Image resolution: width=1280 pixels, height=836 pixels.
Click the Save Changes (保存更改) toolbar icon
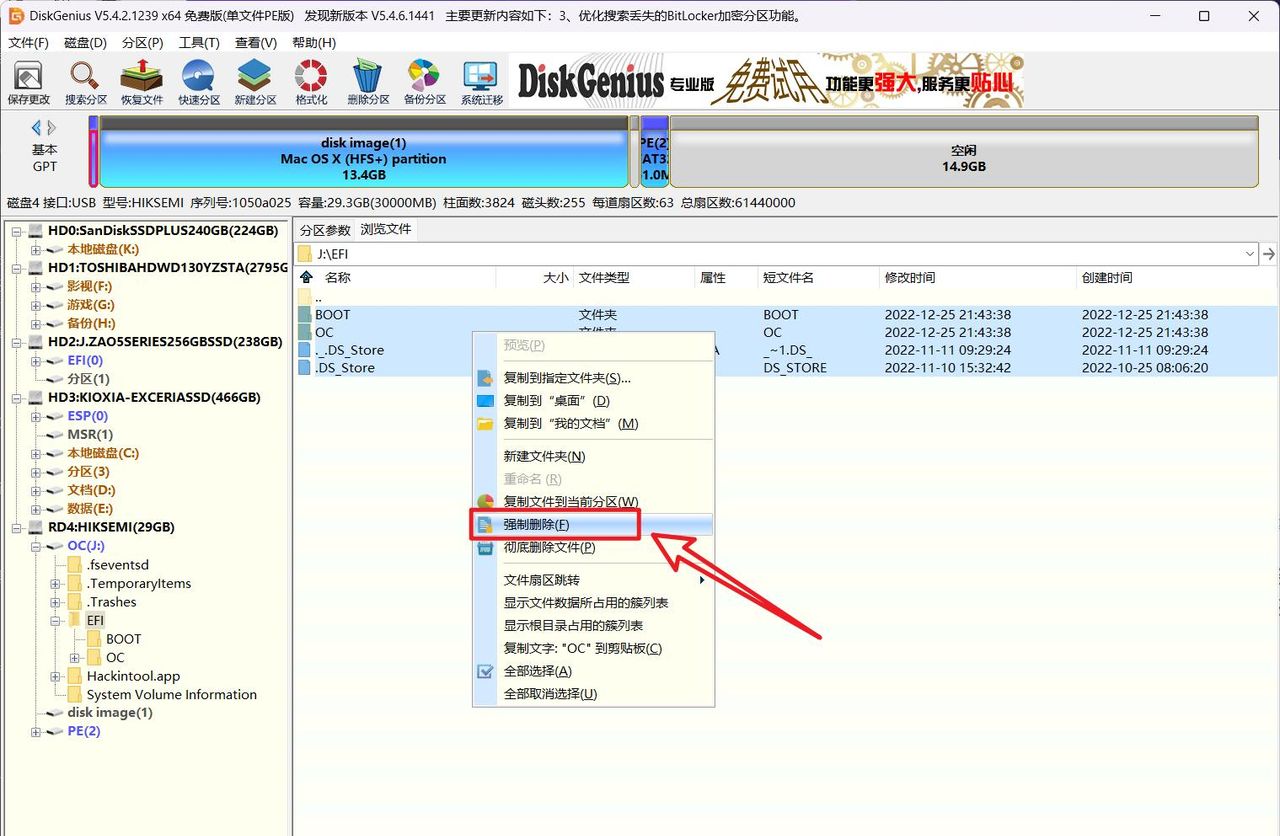[x=28, y=83]
